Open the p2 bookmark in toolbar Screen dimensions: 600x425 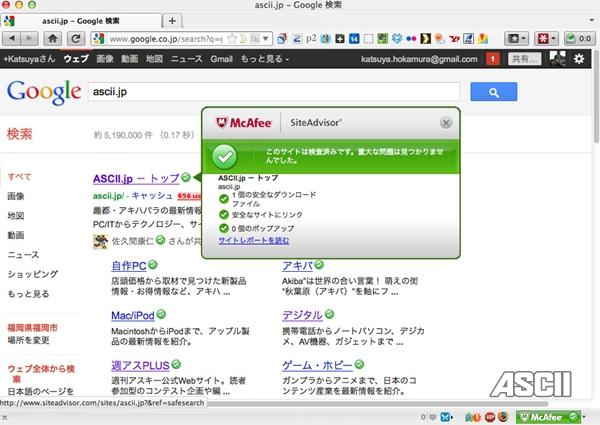(x=311, y=39)
